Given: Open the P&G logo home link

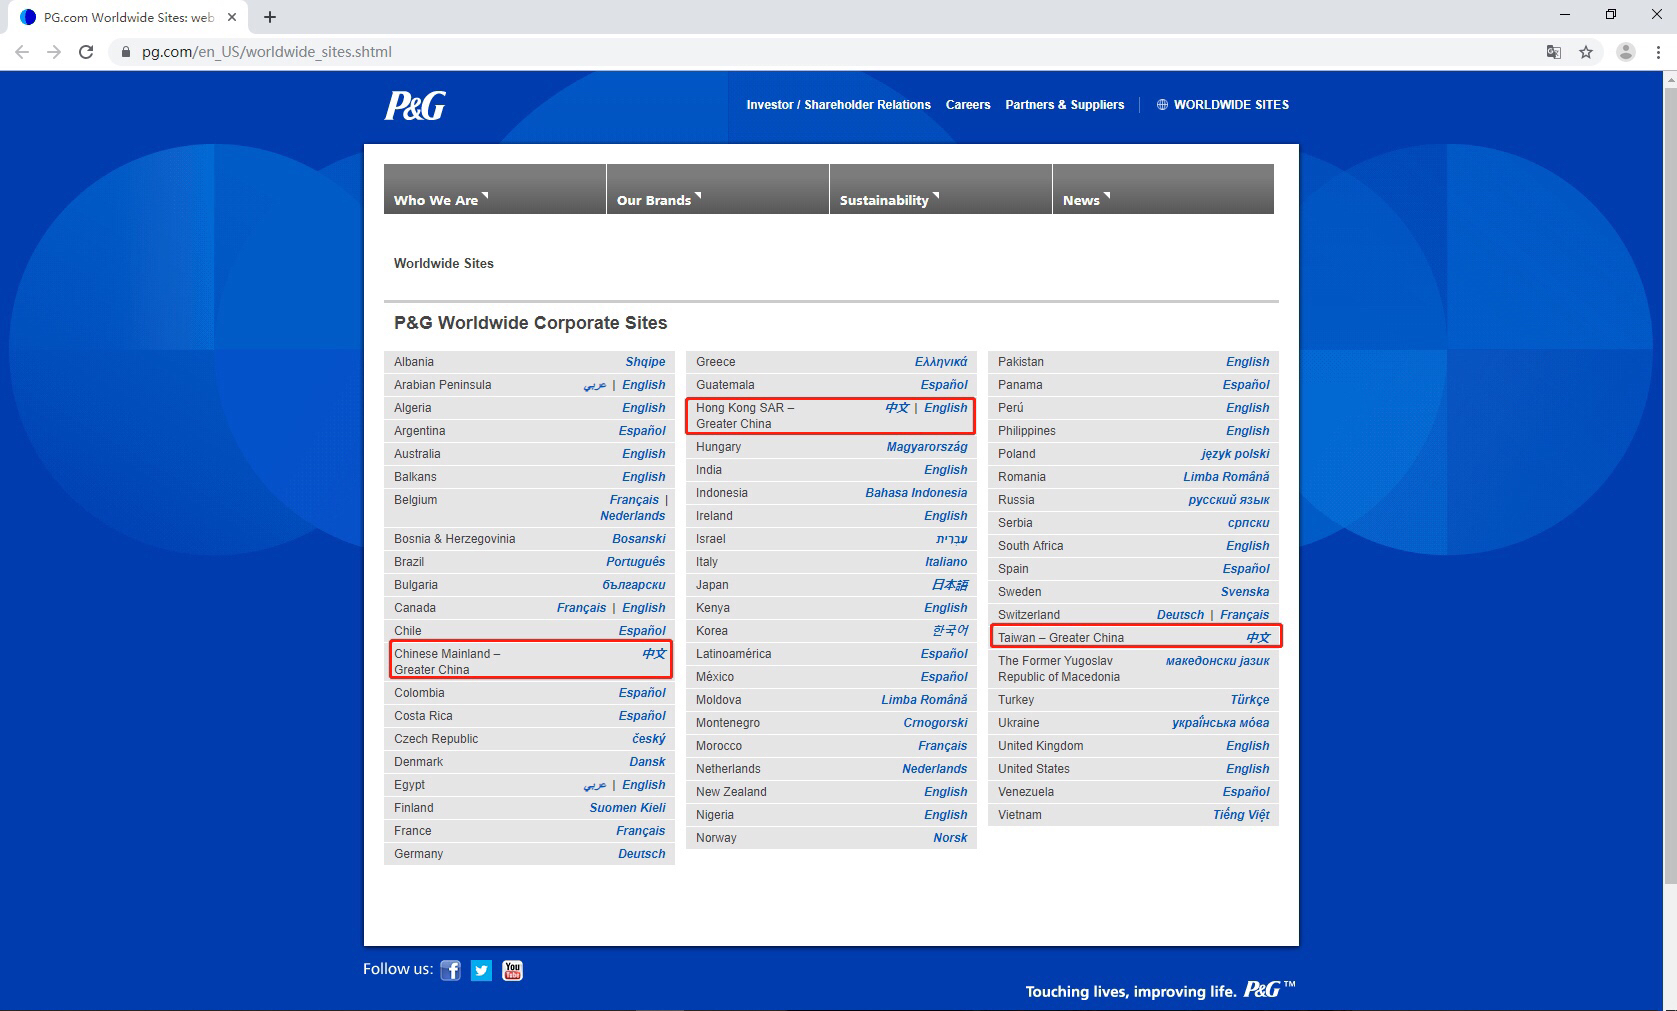Looking at the screenshot, I should (x=415, y=105).
